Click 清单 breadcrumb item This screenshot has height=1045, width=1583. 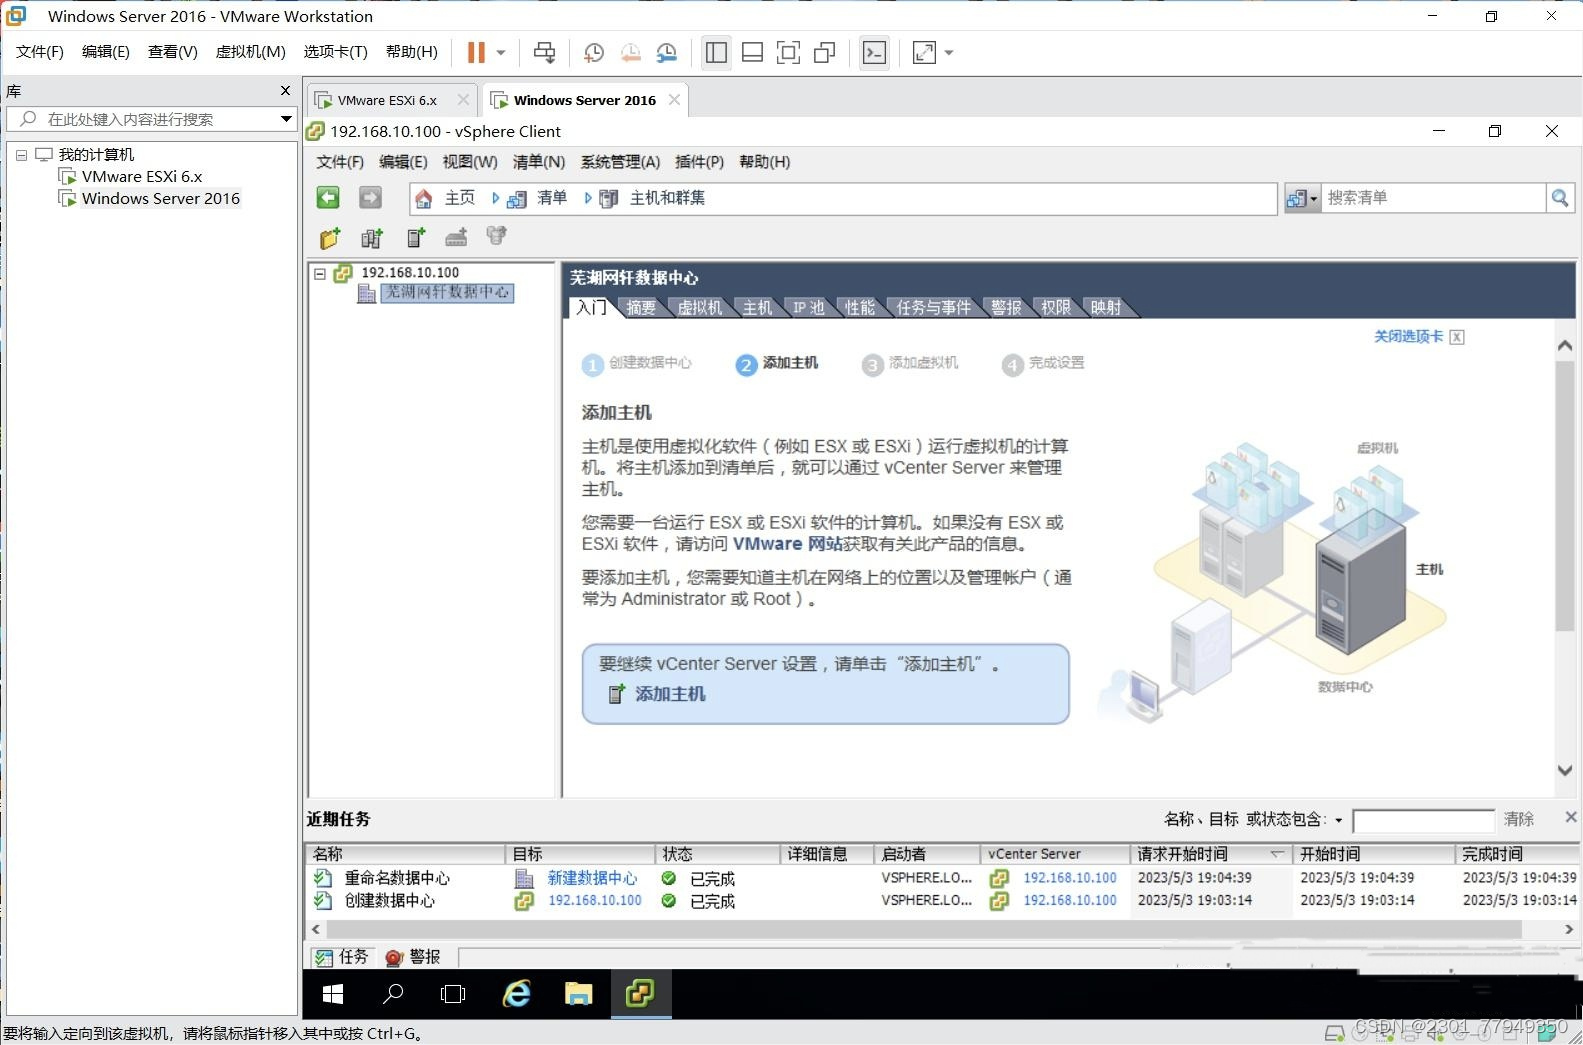[x=551, y=198]
